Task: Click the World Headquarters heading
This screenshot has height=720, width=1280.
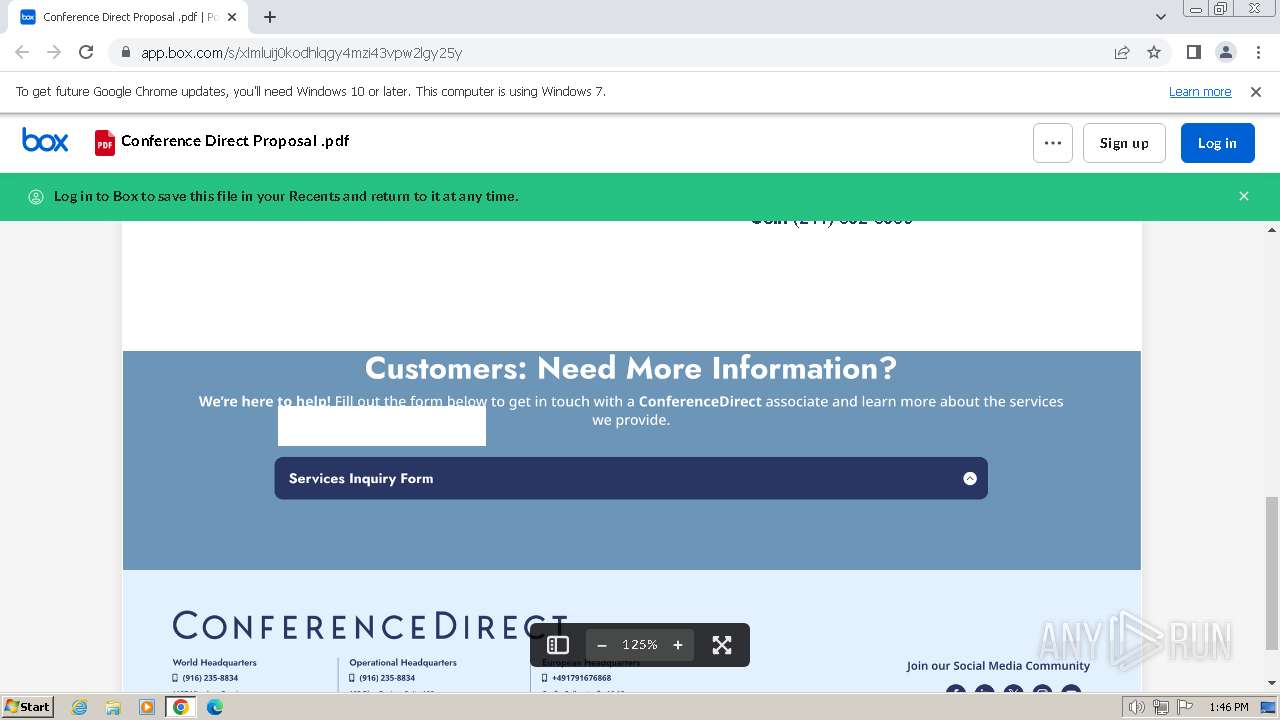Action: click(x=214, y=662)
